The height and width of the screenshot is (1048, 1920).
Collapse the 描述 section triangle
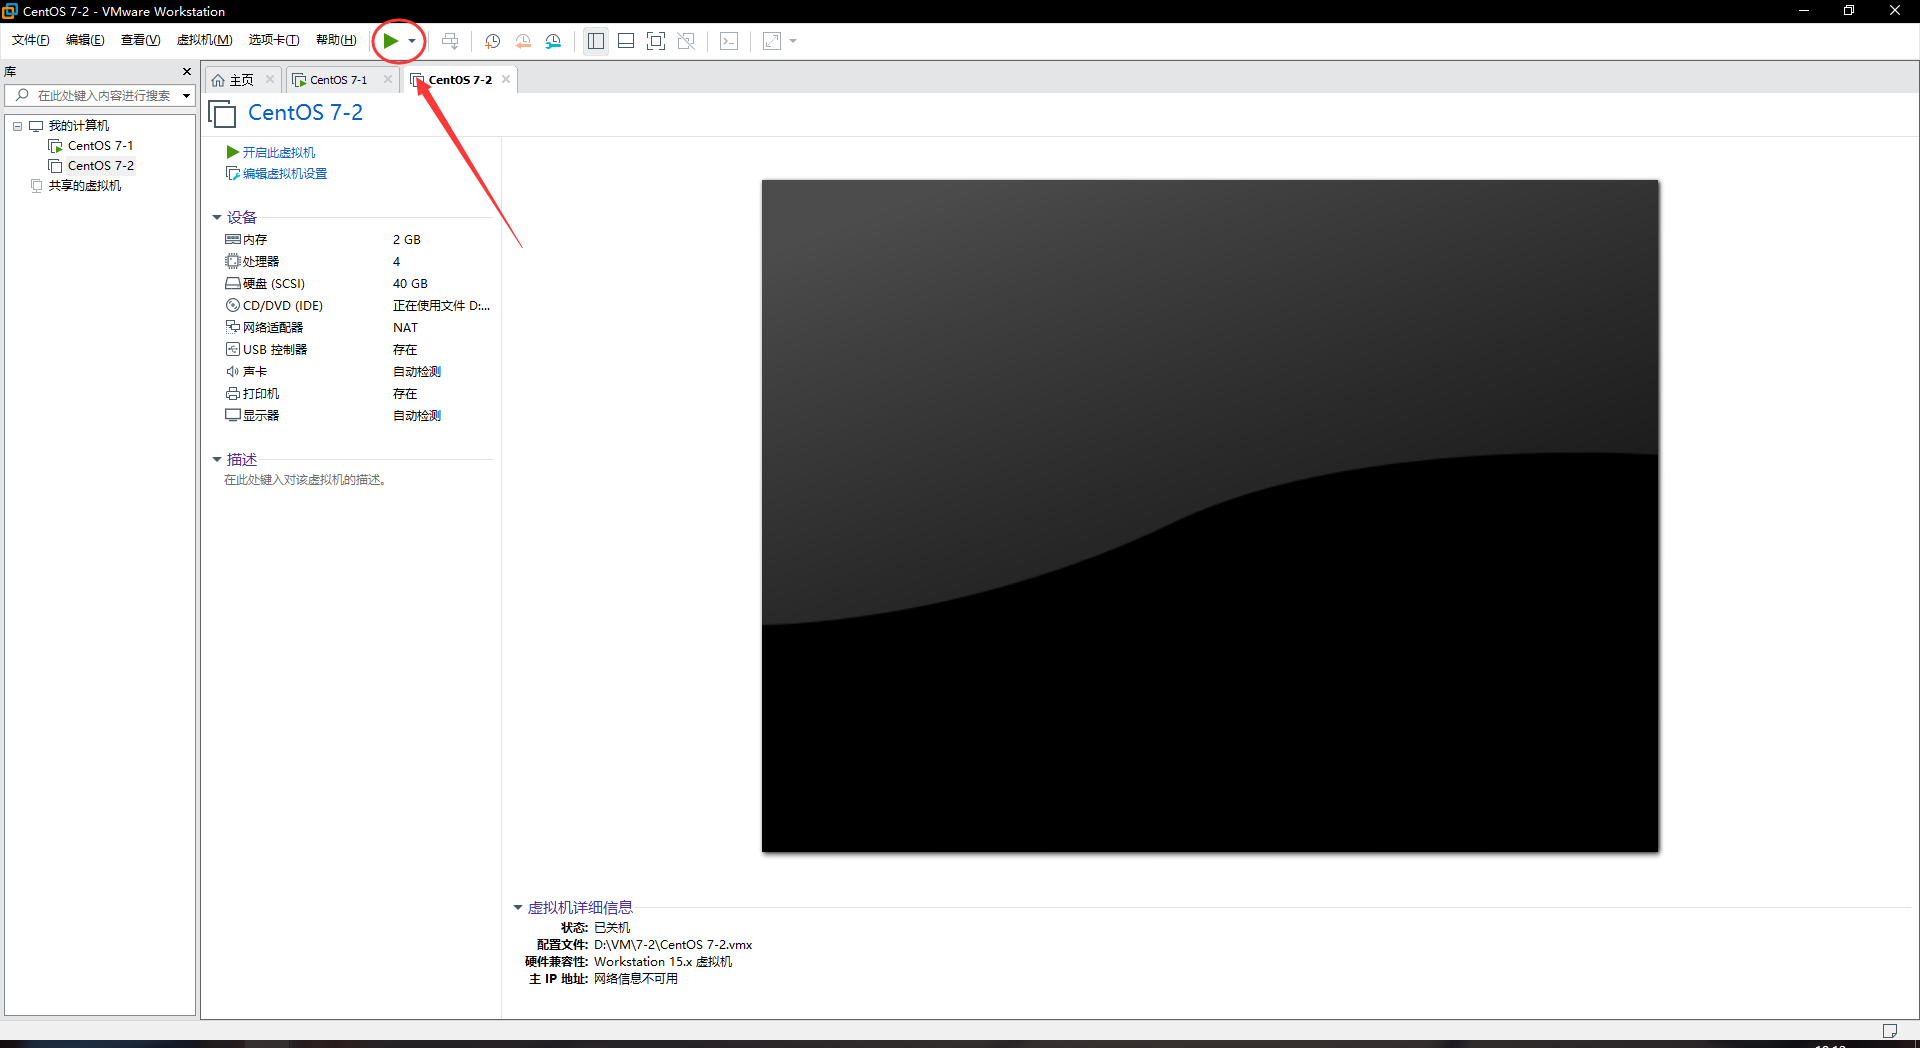(216, 460)
